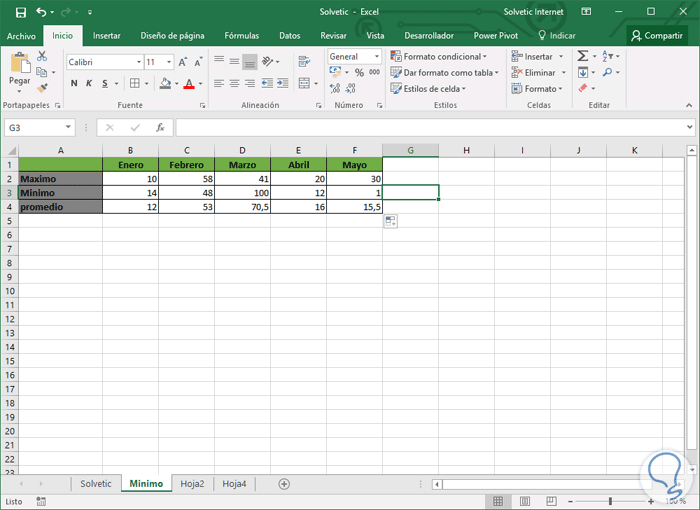Undo the last action
700x510 pixels.
pyautogui.click(x=41, y=12)
